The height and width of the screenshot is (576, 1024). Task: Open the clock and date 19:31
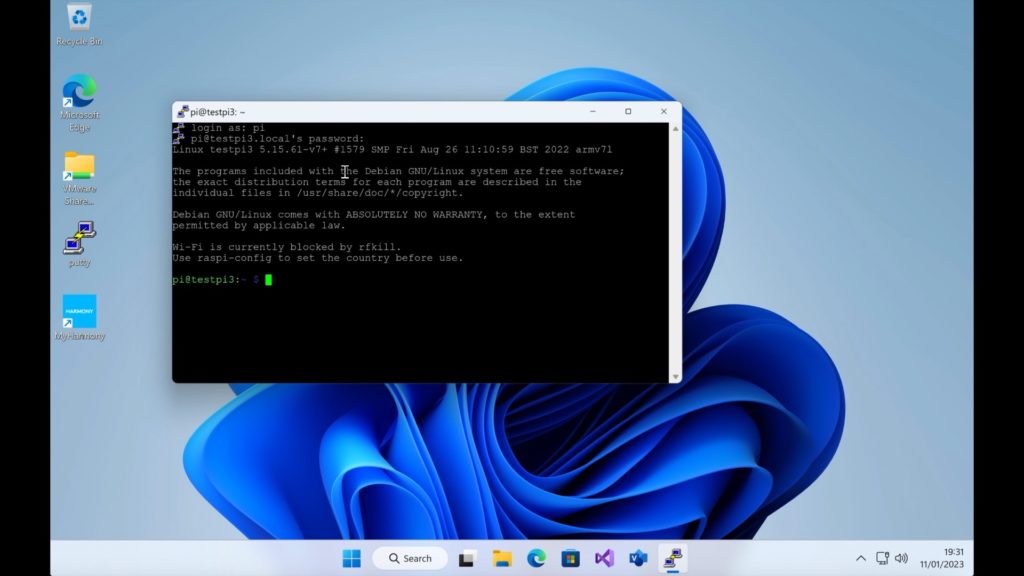[942, 558]
